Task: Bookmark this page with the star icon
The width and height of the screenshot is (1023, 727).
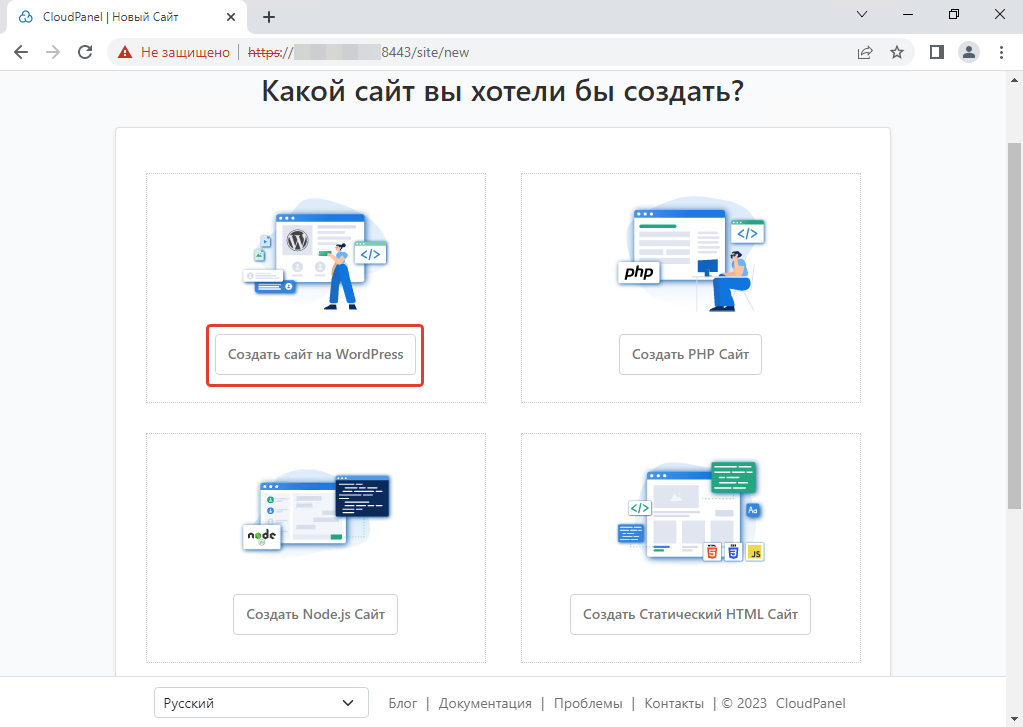Action: point(897,52)
